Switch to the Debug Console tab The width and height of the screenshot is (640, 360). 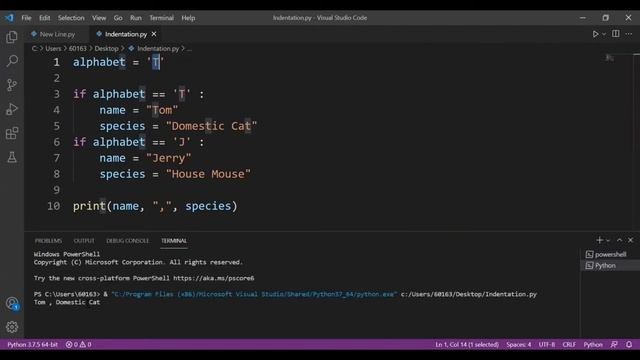[x=127, y=241]
